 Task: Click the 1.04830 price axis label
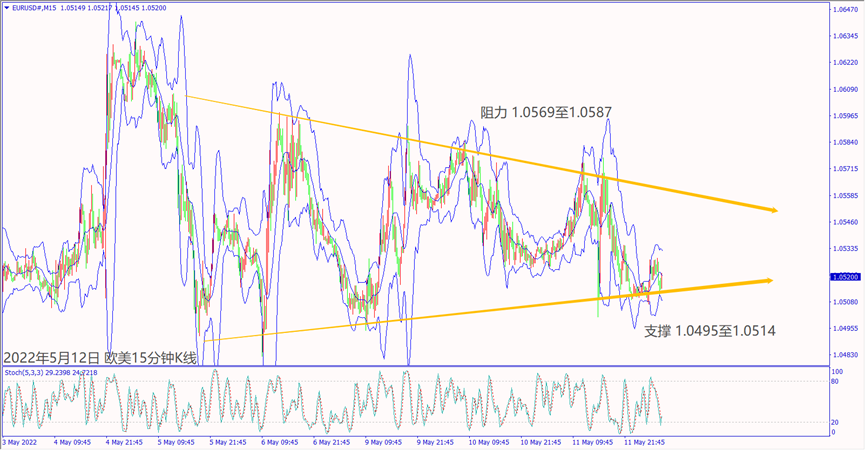coord(845,355)
